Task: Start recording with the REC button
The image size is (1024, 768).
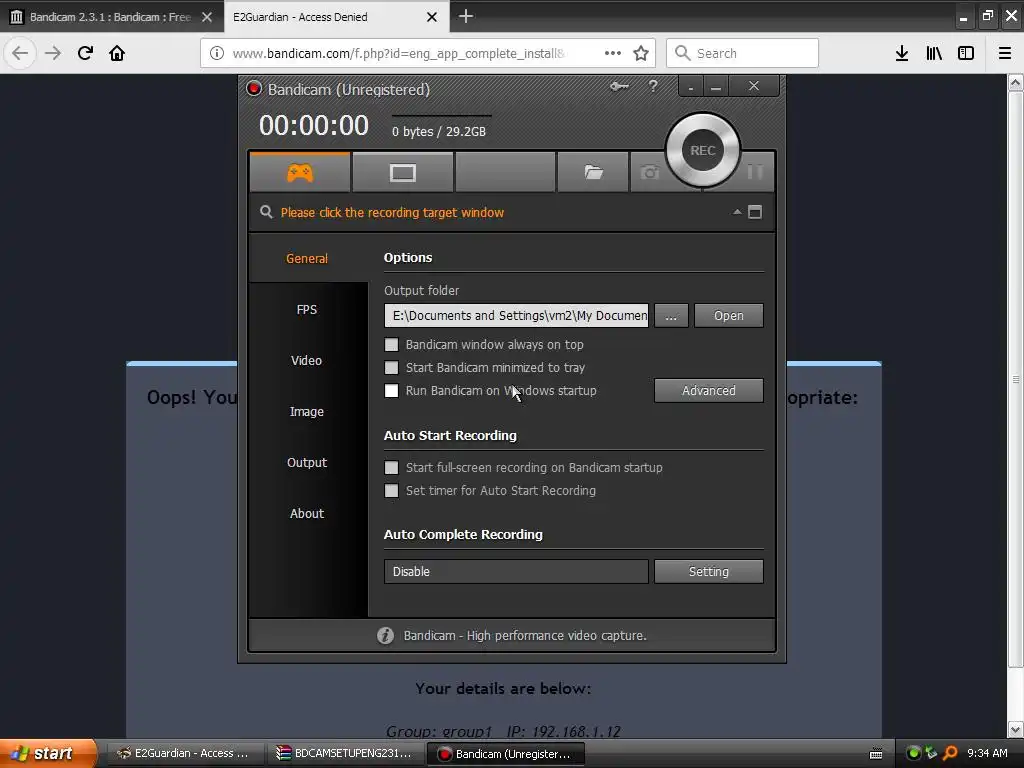Action: click(x=703, y=150)
